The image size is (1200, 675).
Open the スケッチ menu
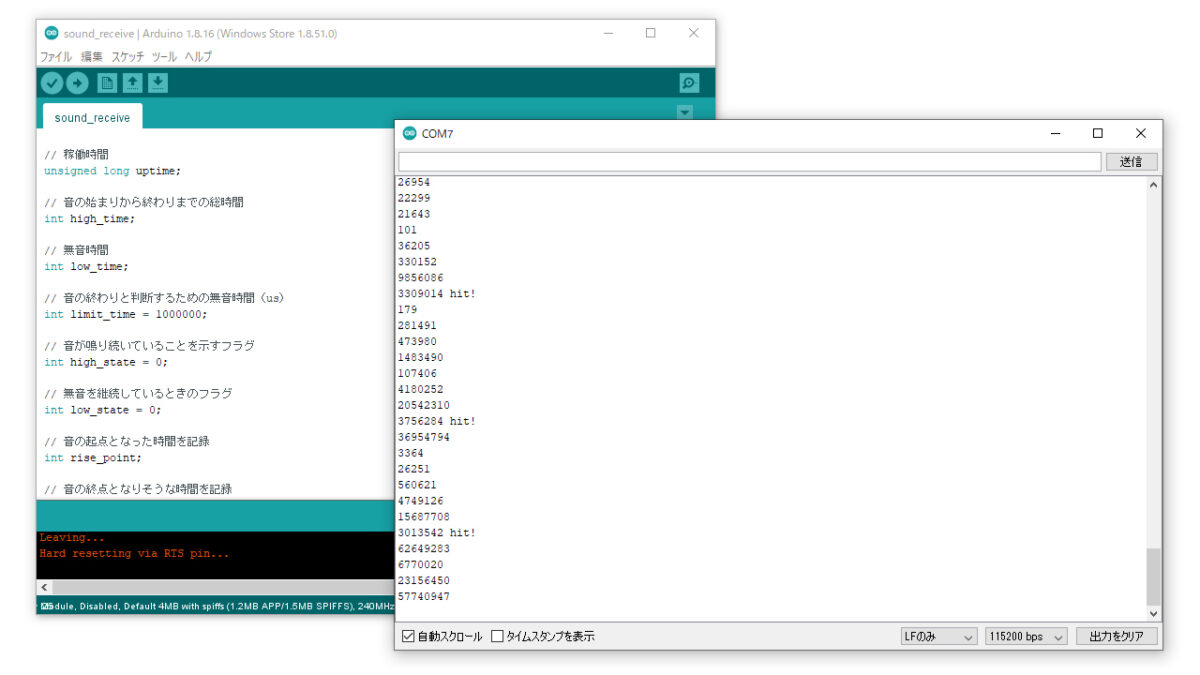click(128, 57)
